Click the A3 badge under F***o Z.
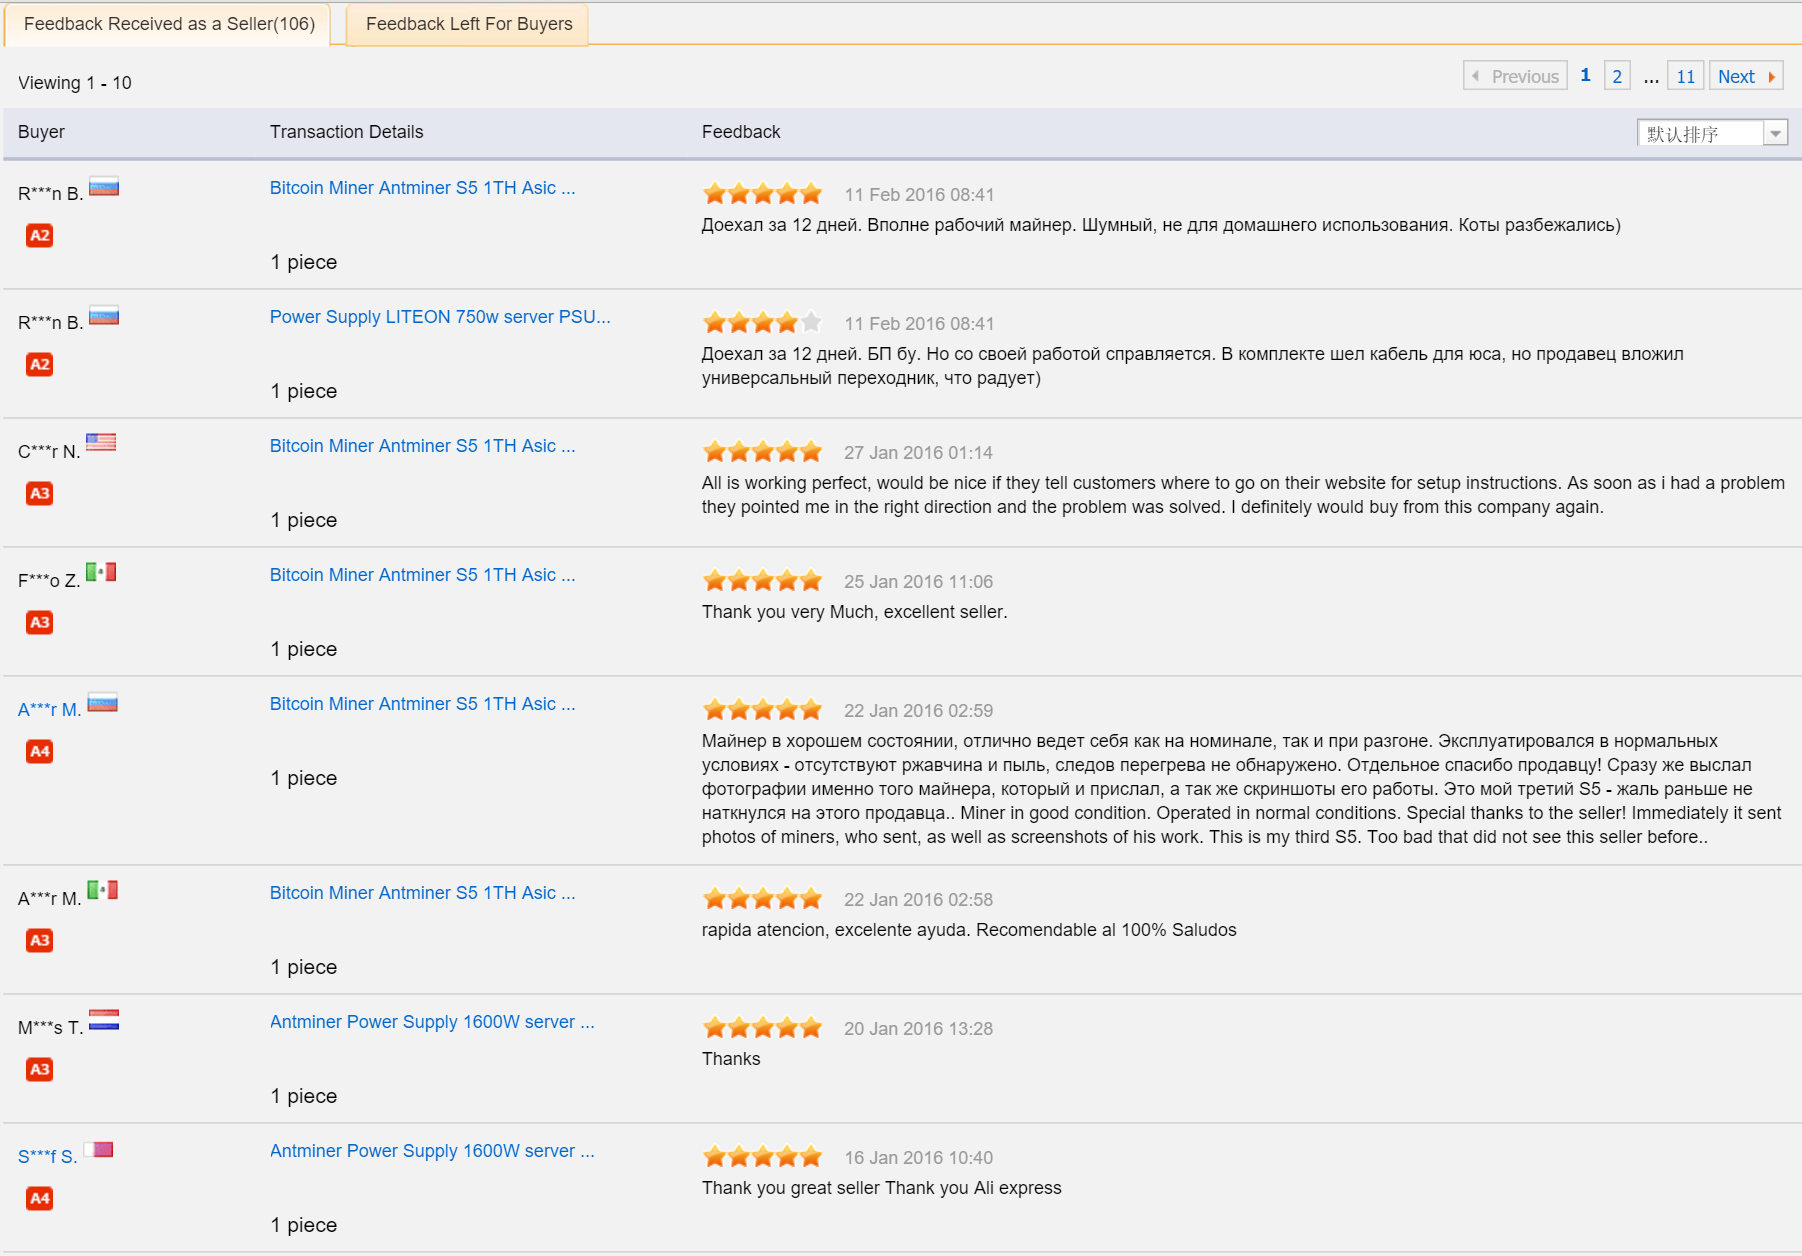 [x=40, y=623]
